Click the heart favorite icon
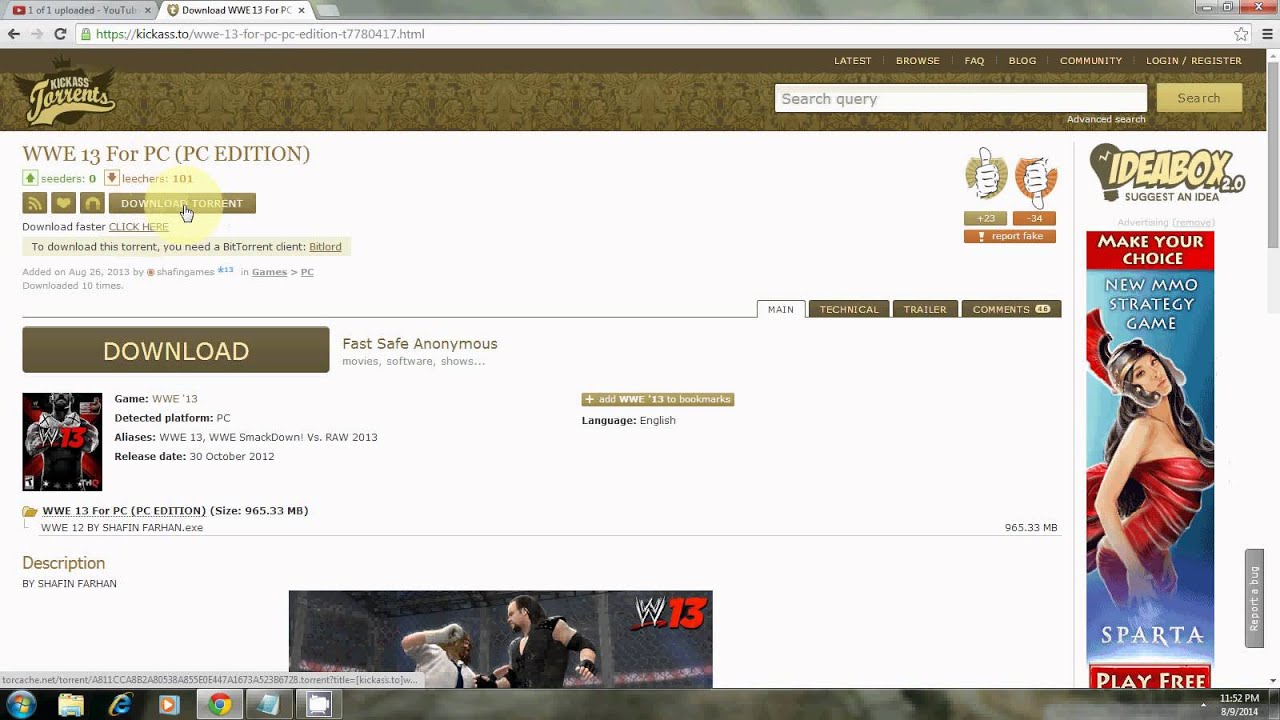This screenshot has height=720, width=1280. pyautogui.click(x=63, y=203)
